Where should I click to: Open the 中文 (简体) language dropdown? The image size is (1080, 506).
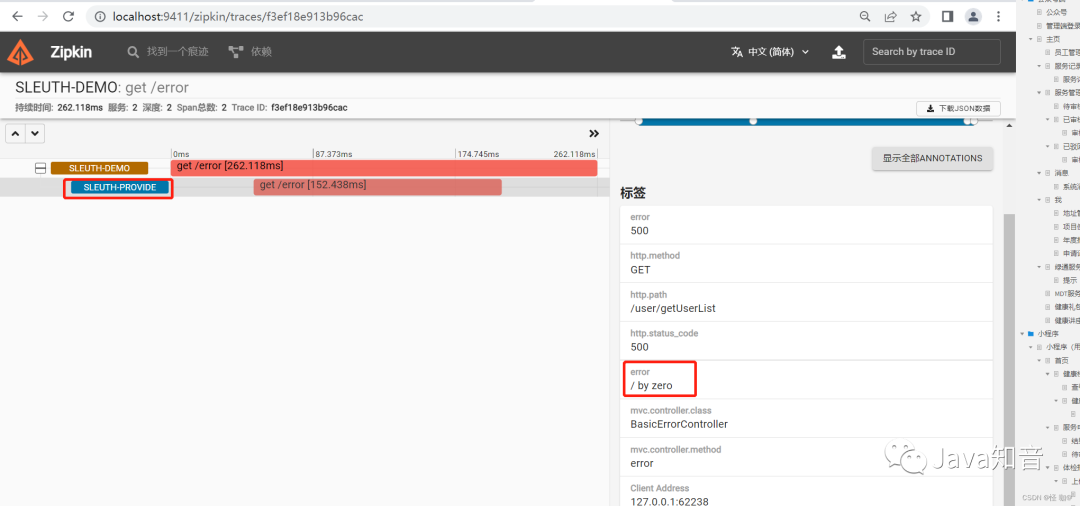point(770,52)
